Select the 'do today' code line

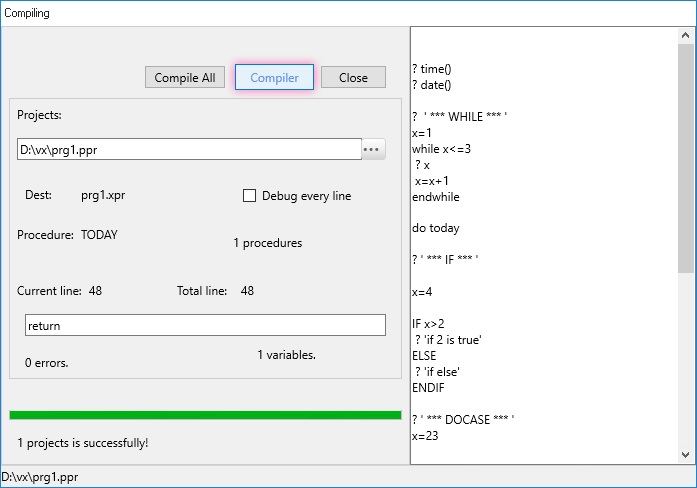click(x=435, y=228)
